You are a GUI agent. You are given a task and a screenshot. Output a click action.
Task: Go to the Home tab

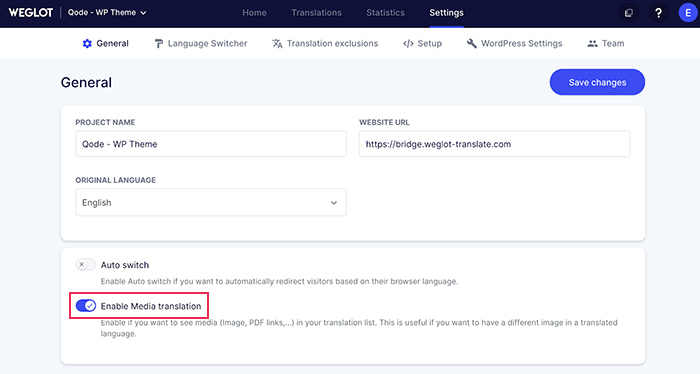coord(254,13)
